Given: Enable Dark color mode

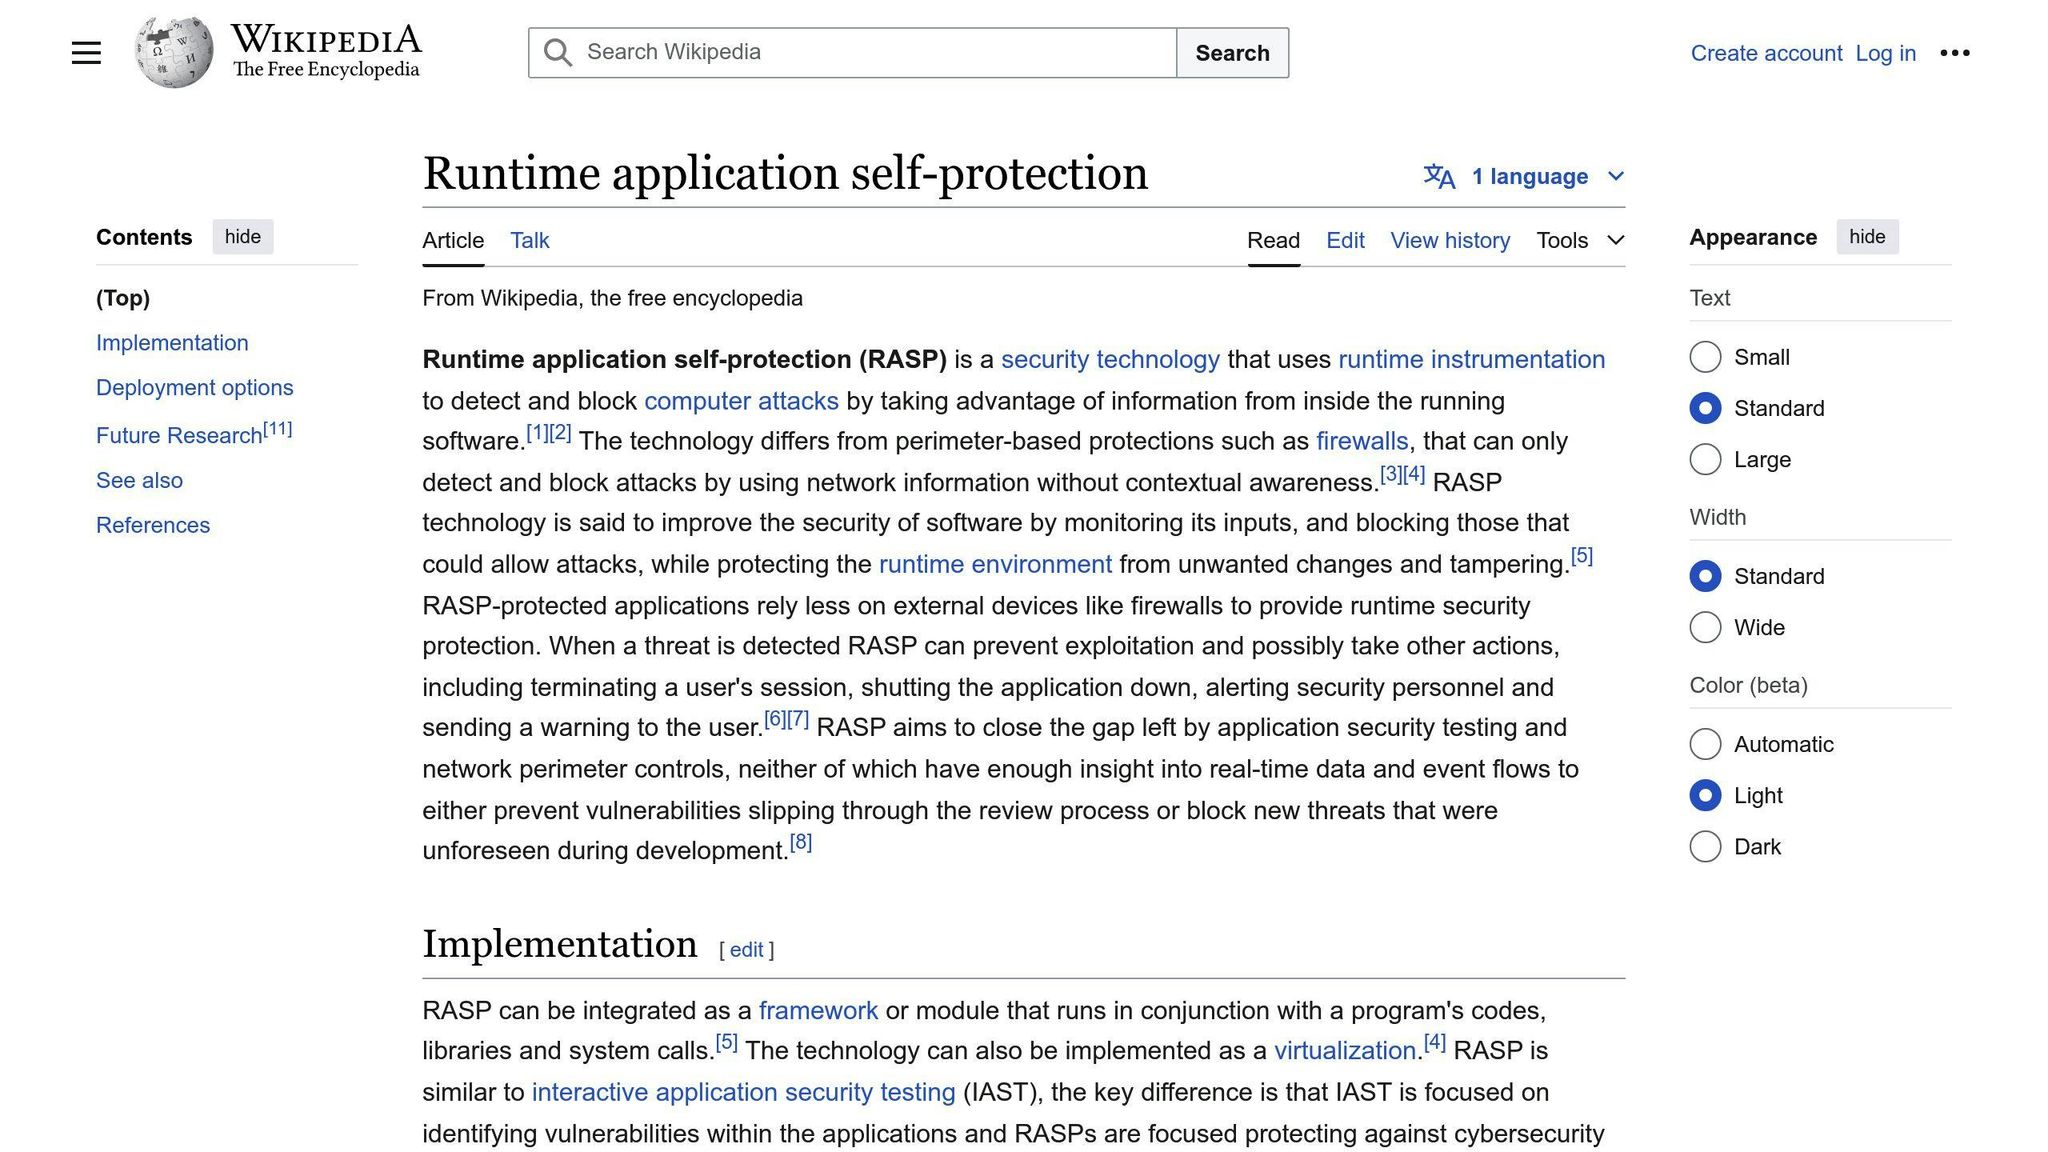Looking at the screenshot, I should pos(1705,847).
